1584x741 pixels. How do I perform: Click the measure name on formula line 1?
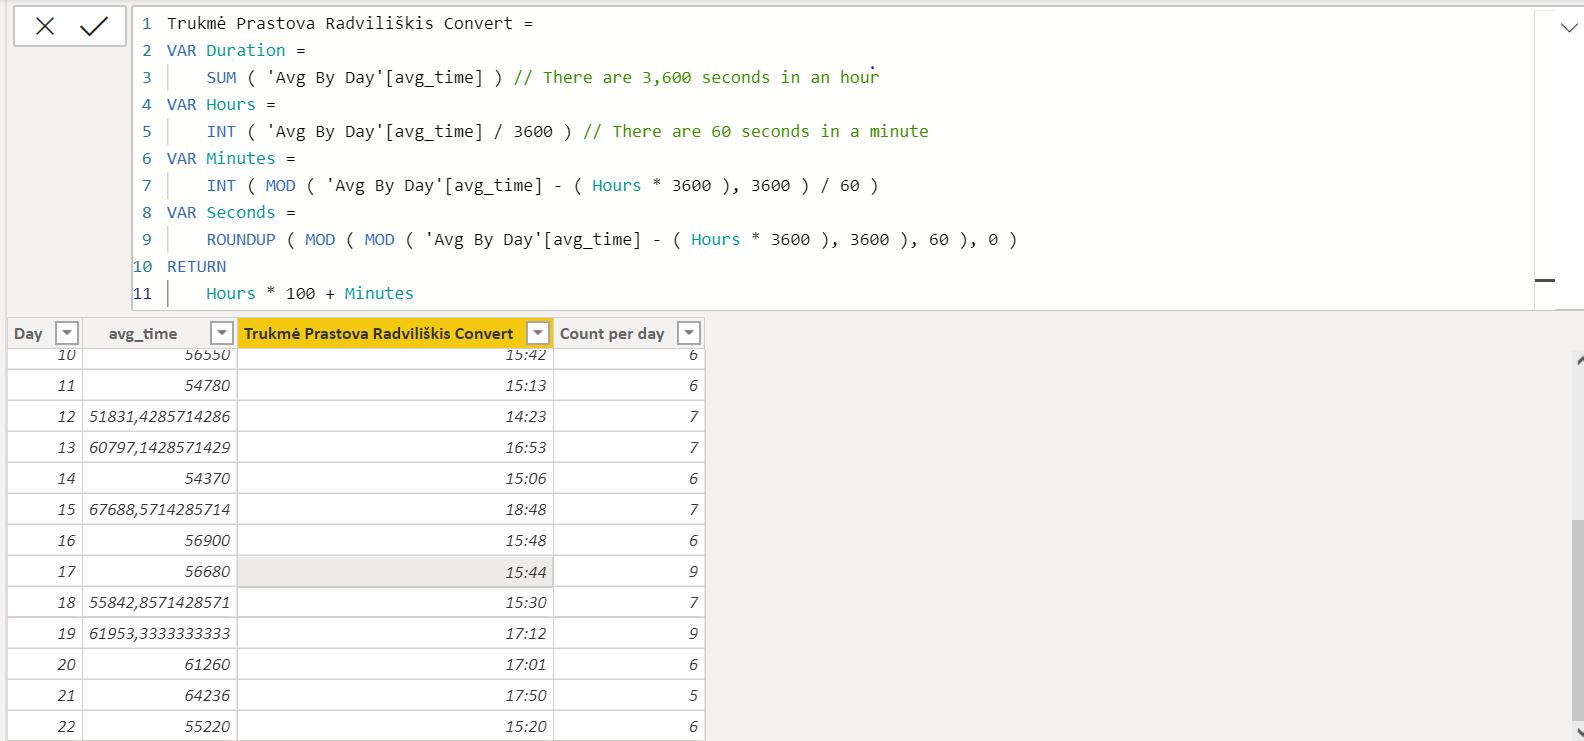pos(340,23)
